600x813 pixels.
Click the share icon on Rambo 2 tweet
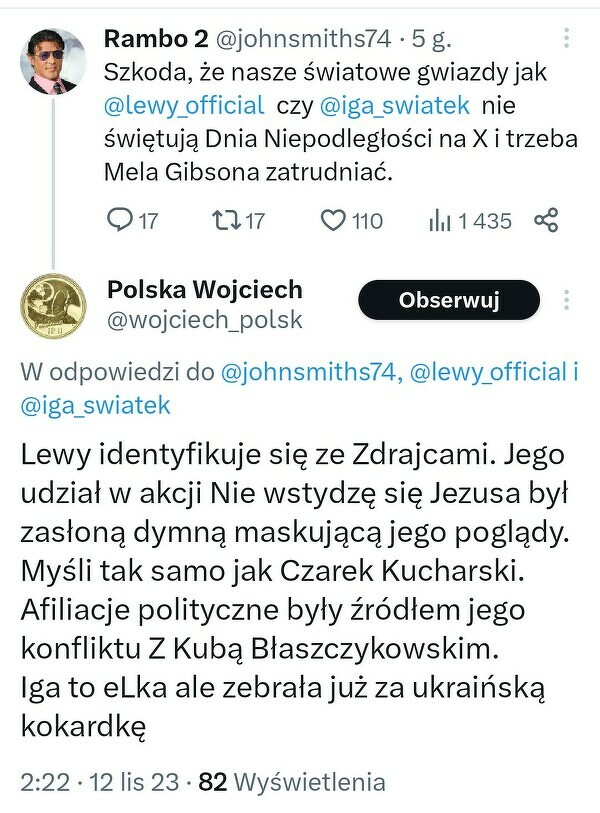[546, 220]
